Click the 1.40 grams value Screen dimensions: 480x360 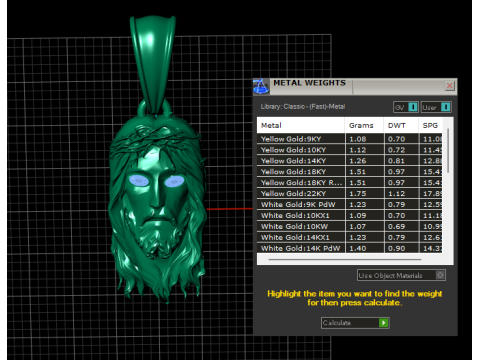point(358,248)
